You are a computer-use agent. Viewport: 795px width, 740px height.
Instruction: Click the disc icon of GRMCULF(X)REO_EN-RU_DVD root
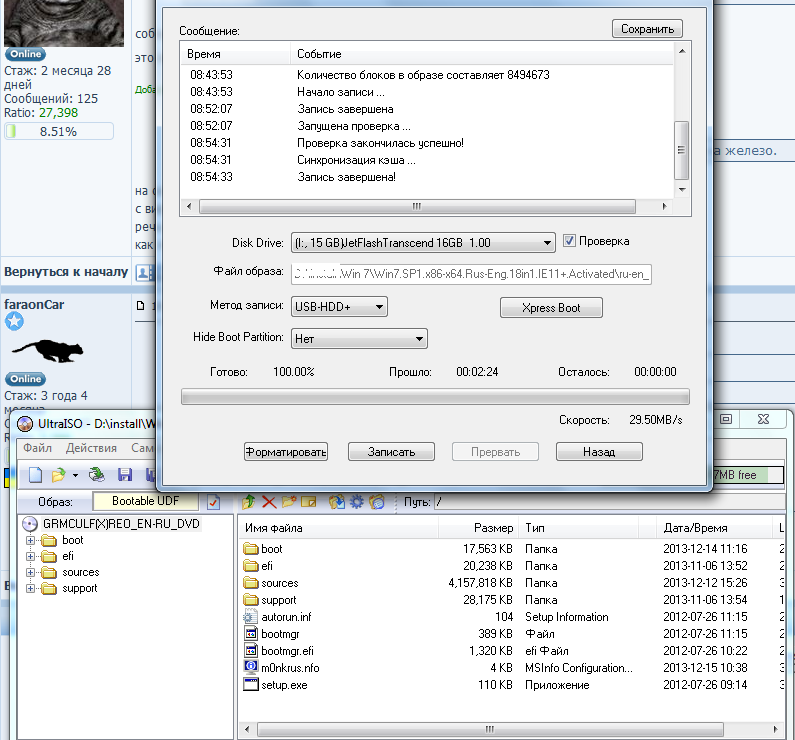click(x=30, y=524)
